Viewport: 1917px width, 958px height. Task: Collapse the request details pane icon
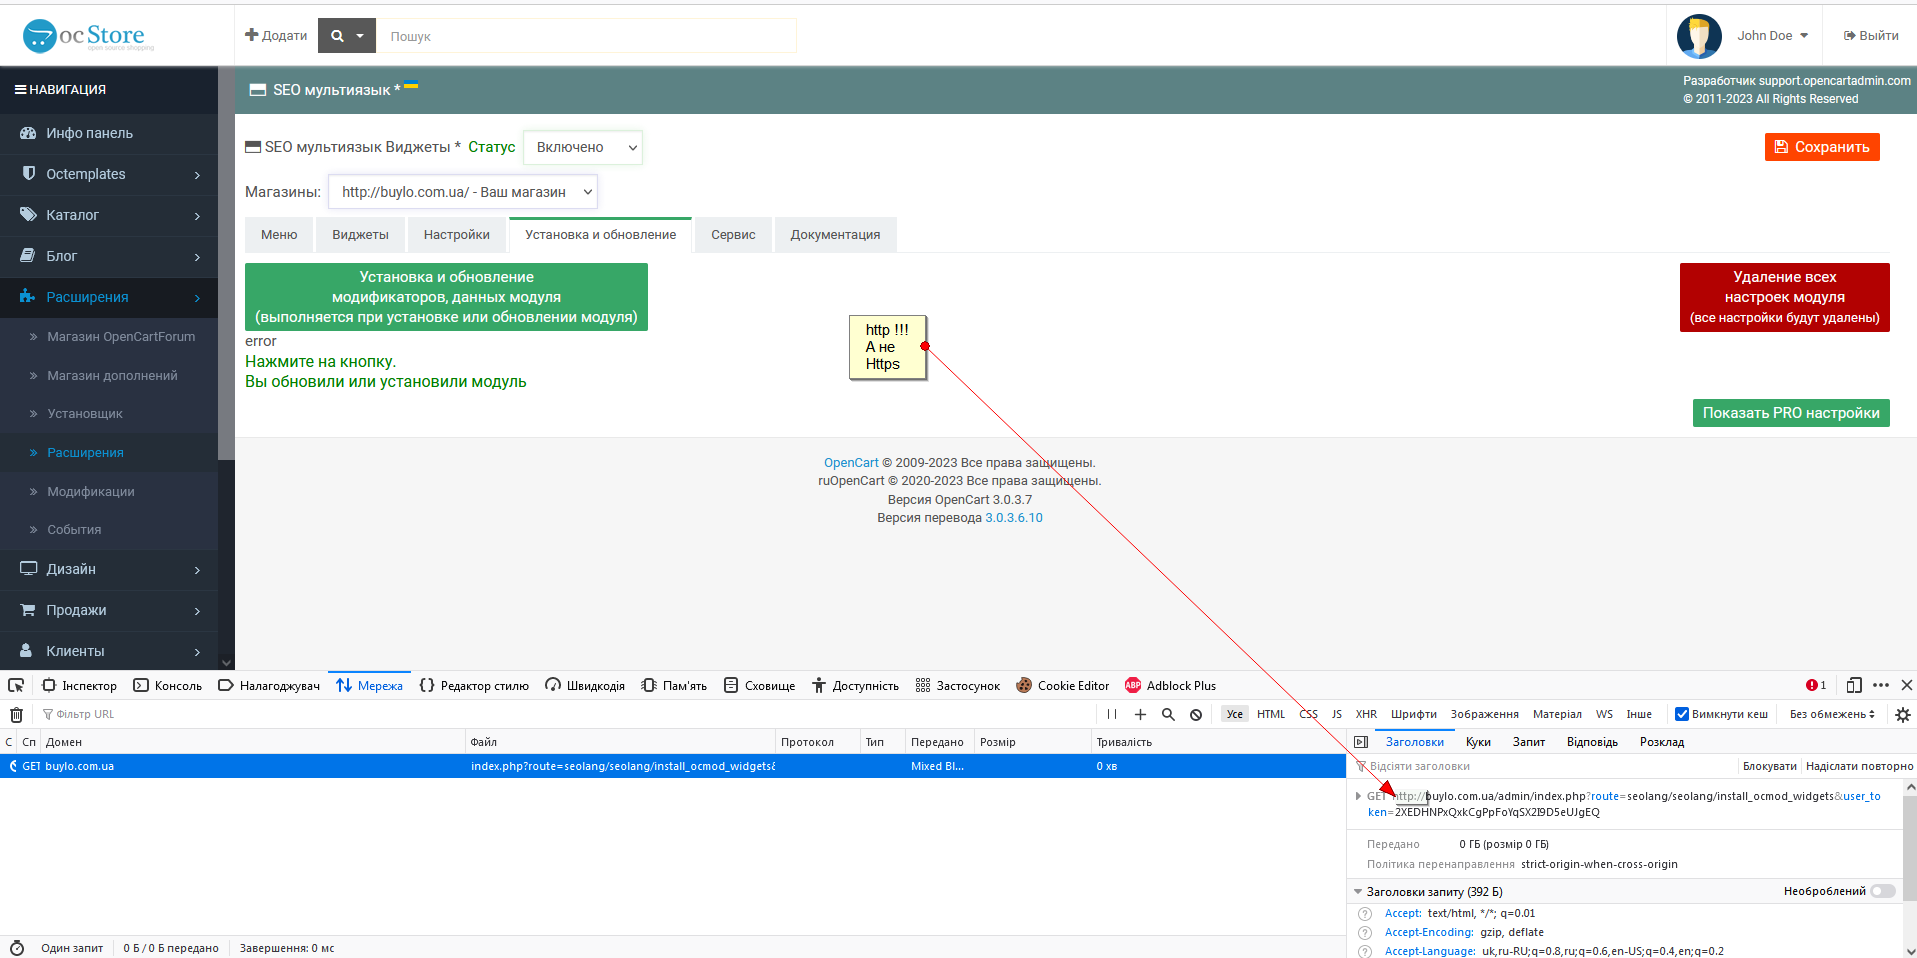coord(1361,742)
